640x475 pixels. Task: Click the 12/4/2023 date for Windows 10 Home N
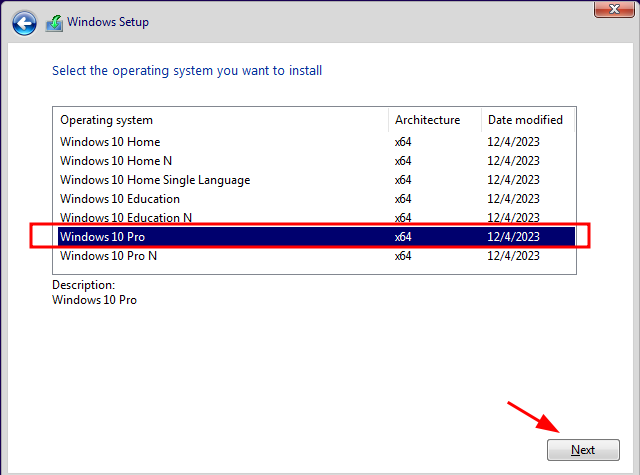tap(513, 161)
